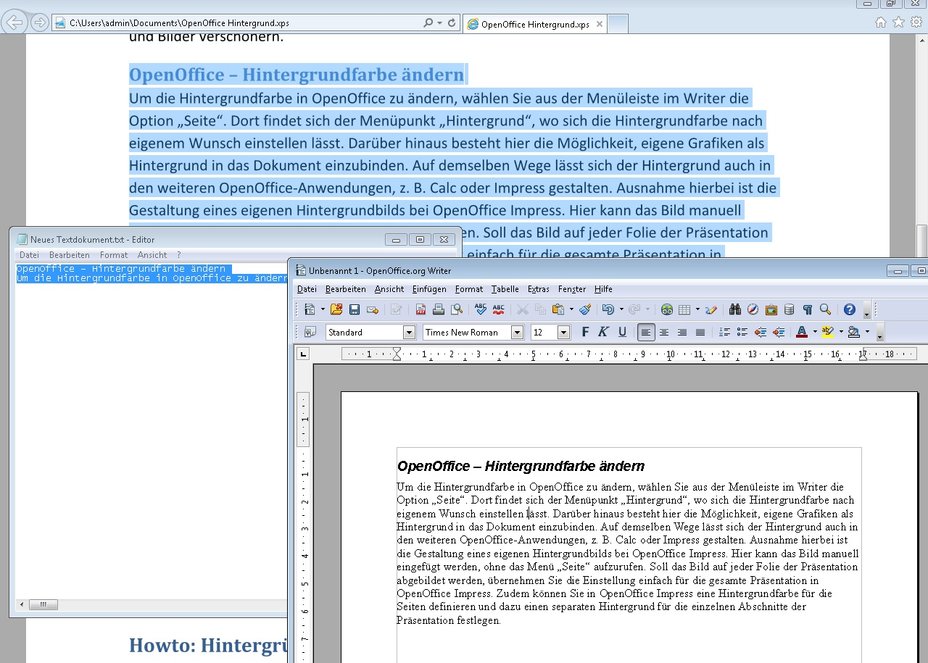Image resolution: width=928 pixels, height=663 pixels.
Task: Open the Navigator compass icon
Action: (753, 309)
